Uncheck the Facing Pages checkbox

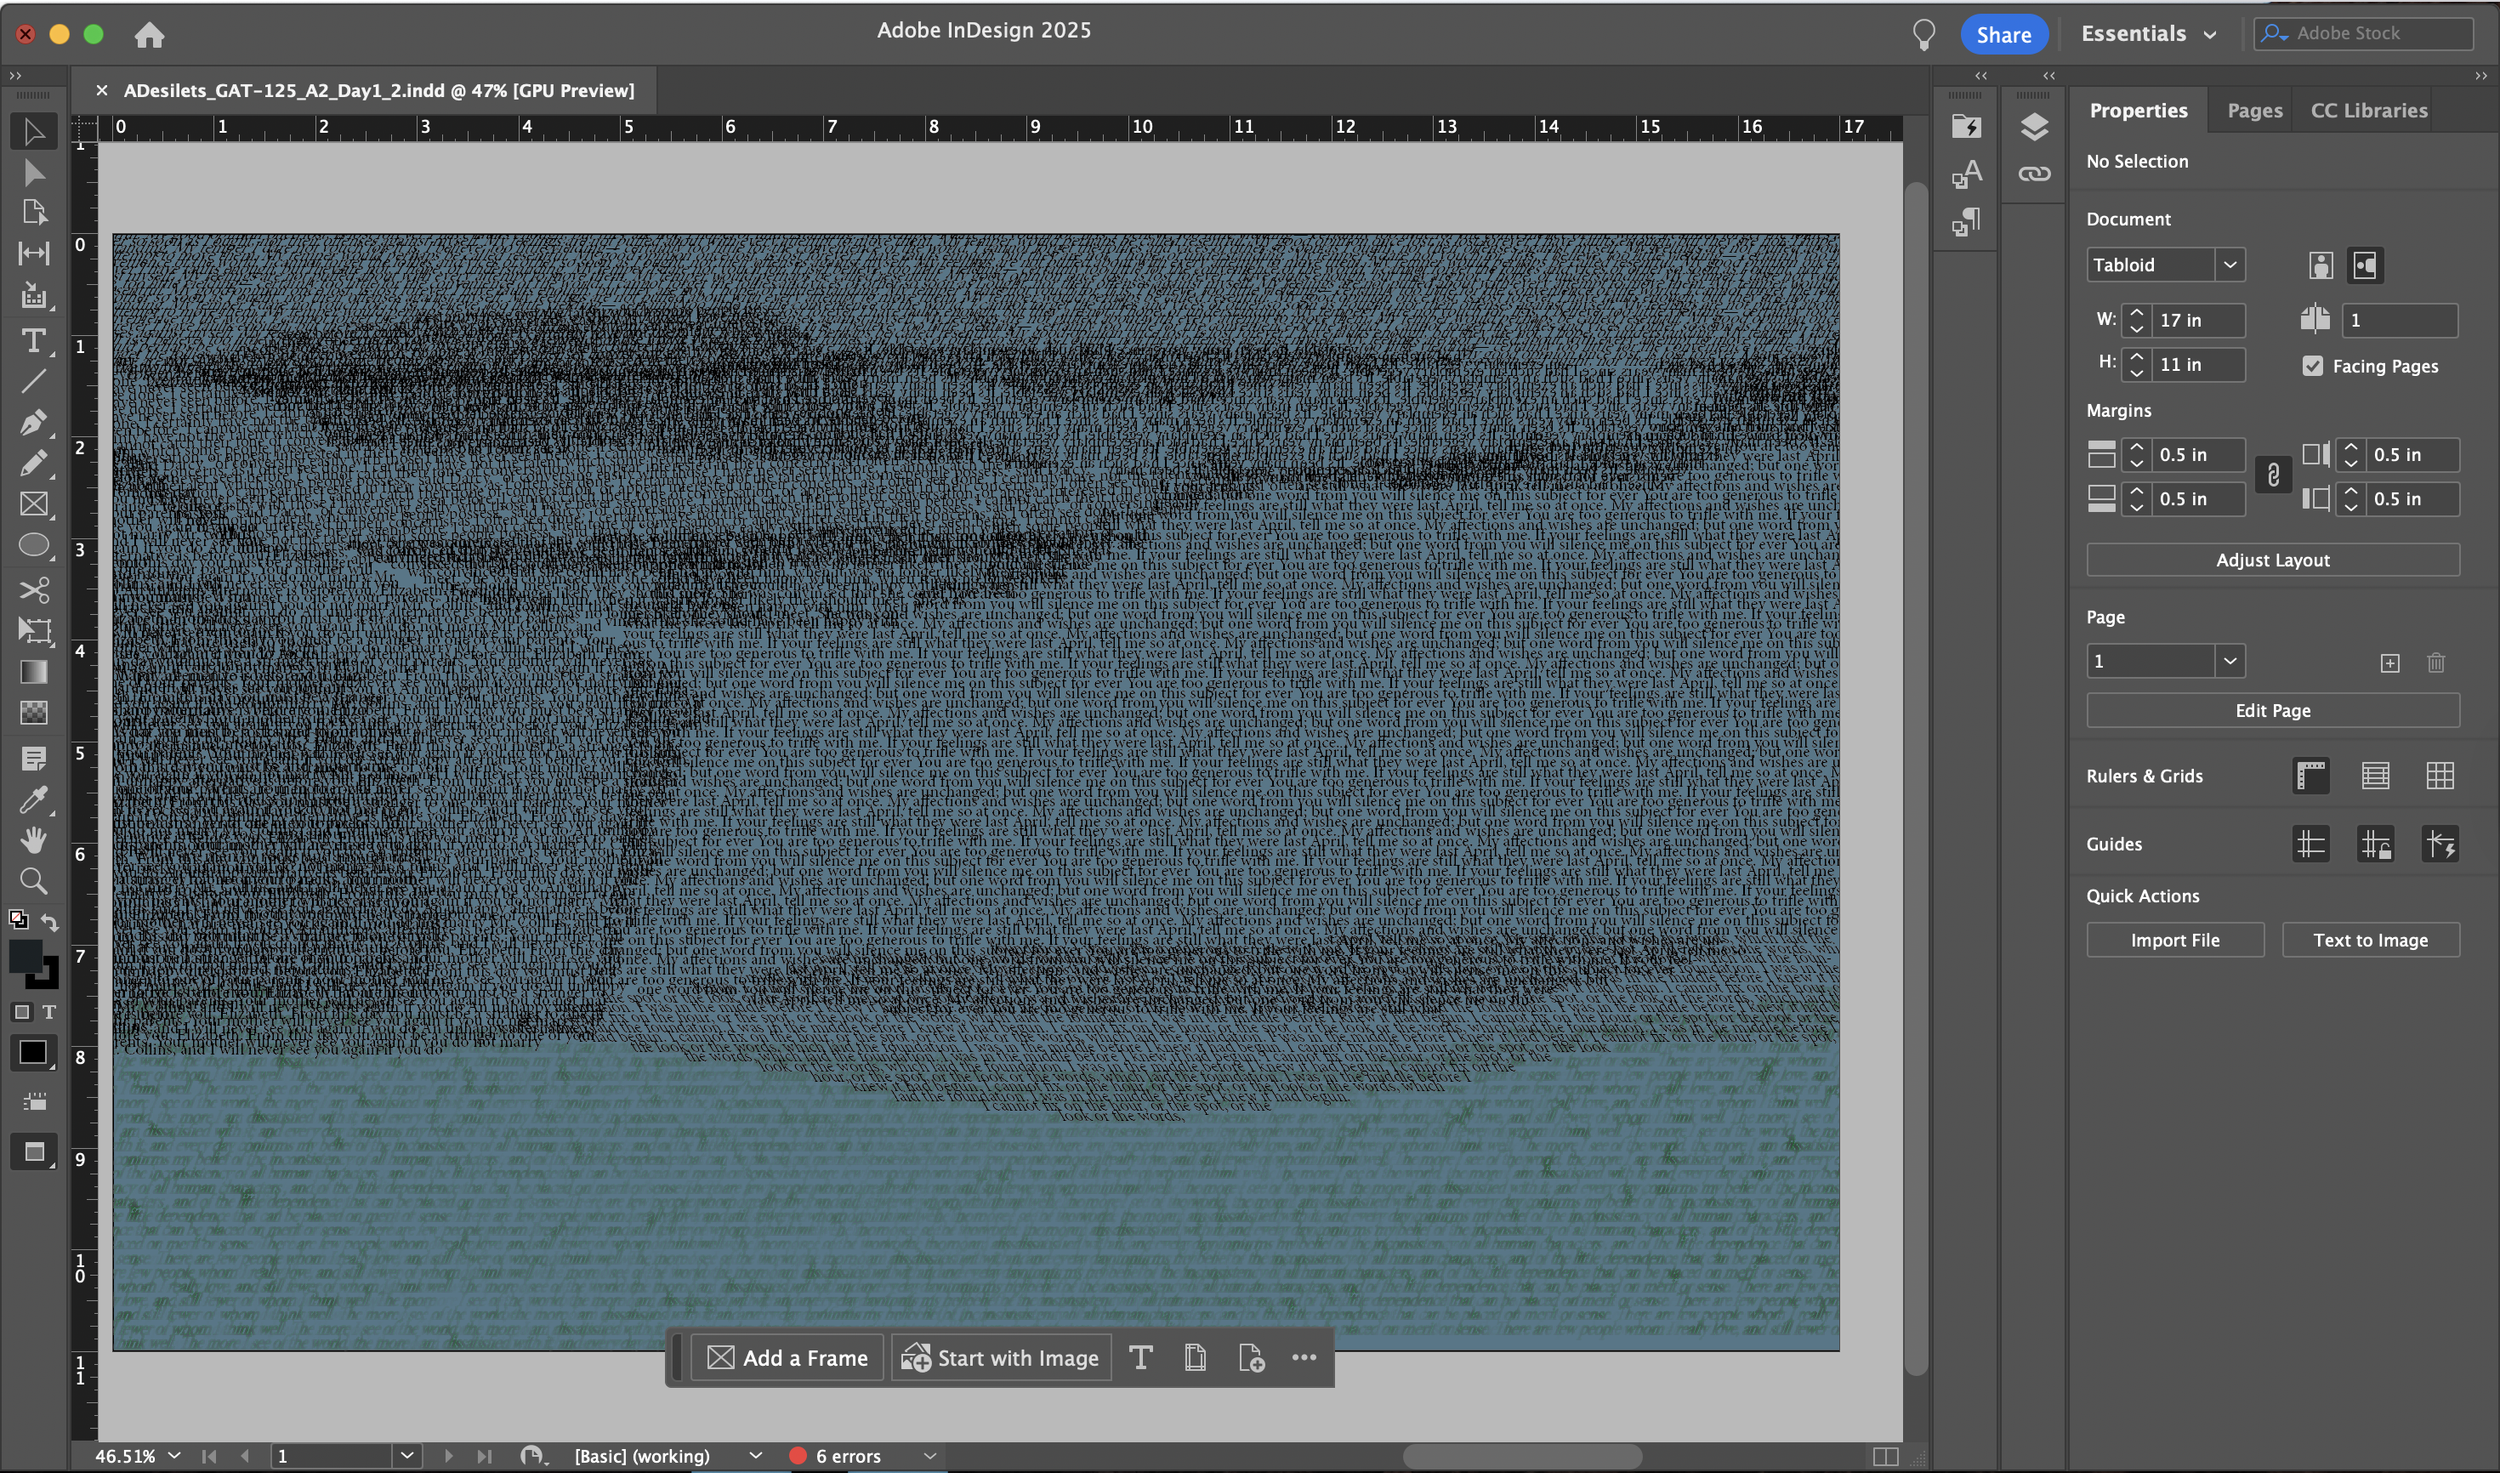pos(2312,366)
